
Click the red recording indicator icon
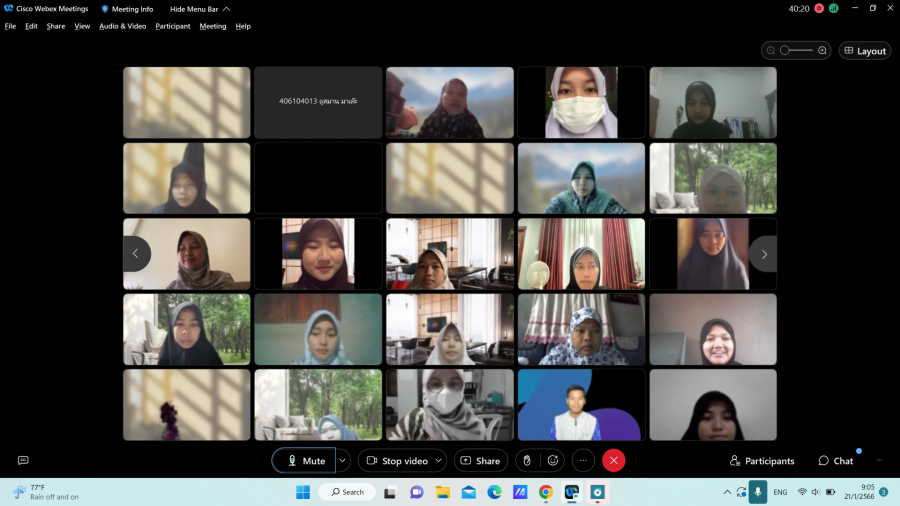pos(819,8)
